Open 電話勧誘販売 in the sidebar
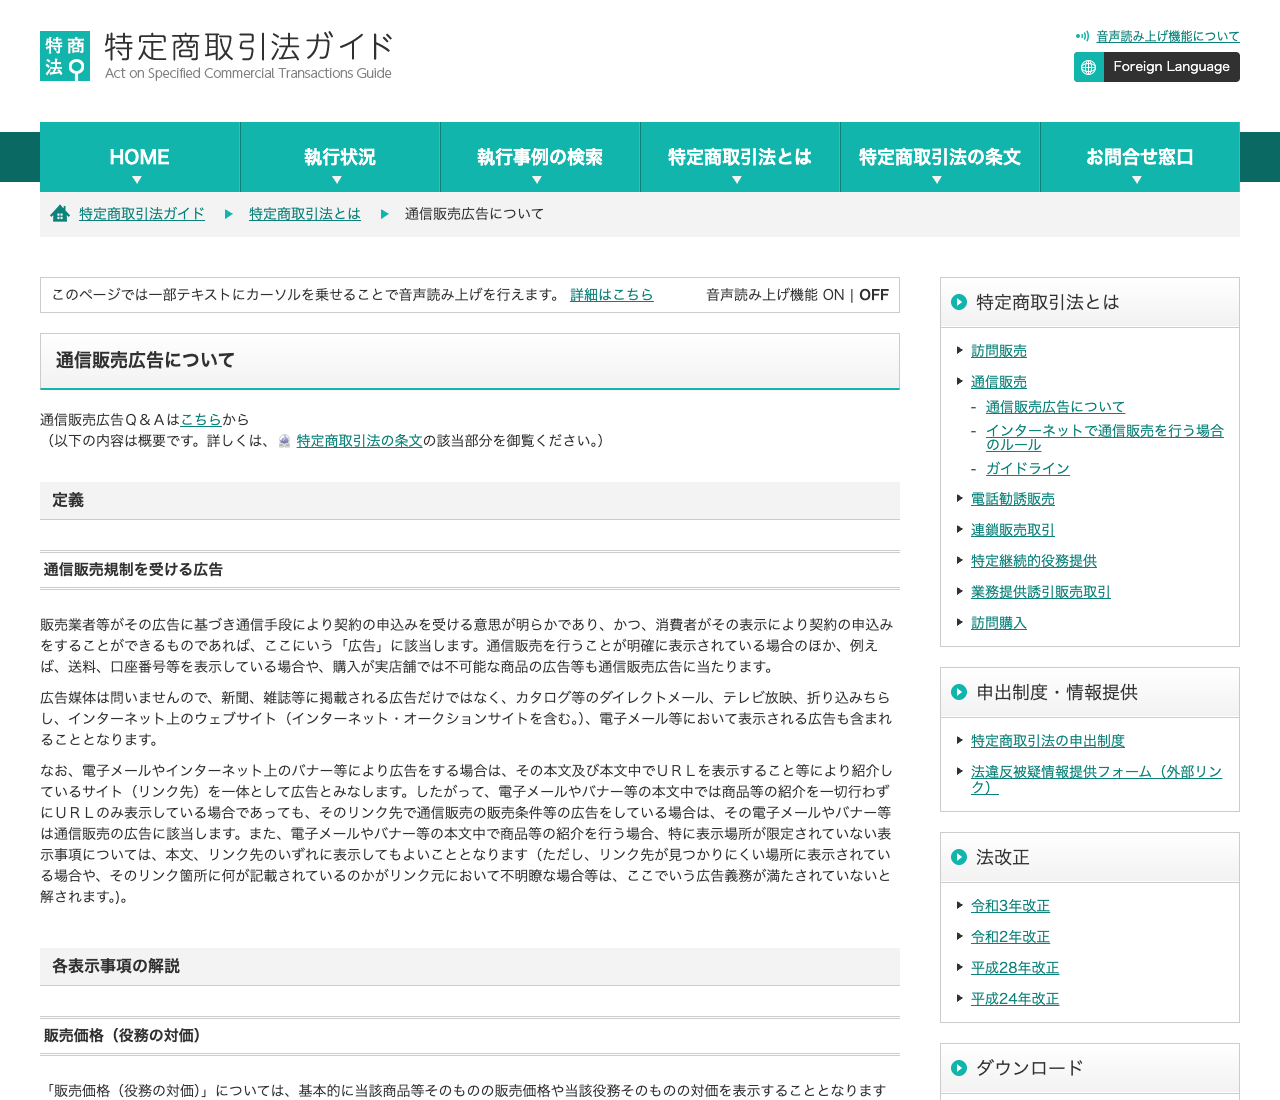This screenshot has height=1100, width=1280. click(1013, 499)
